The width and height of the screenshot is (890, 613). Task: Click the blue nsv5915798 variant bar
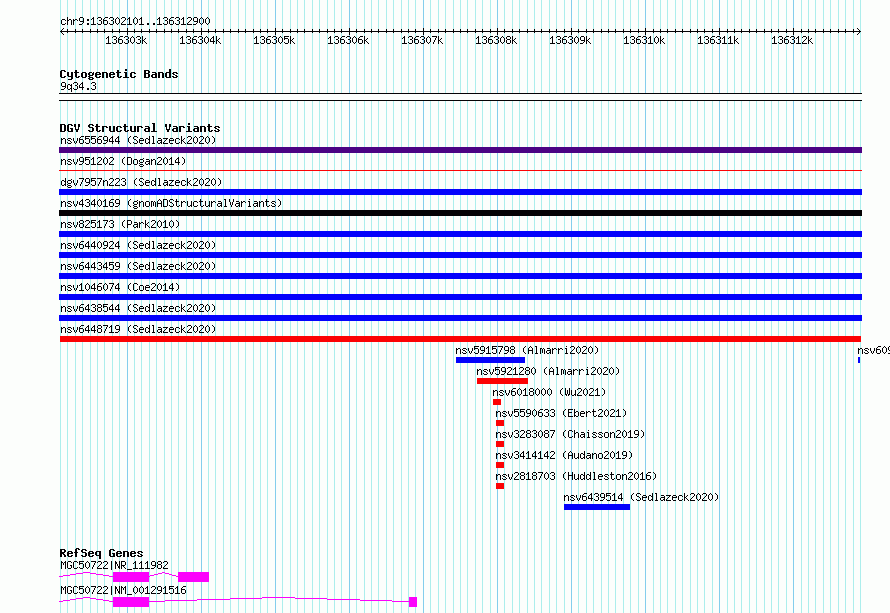click(x=490, y=360)
